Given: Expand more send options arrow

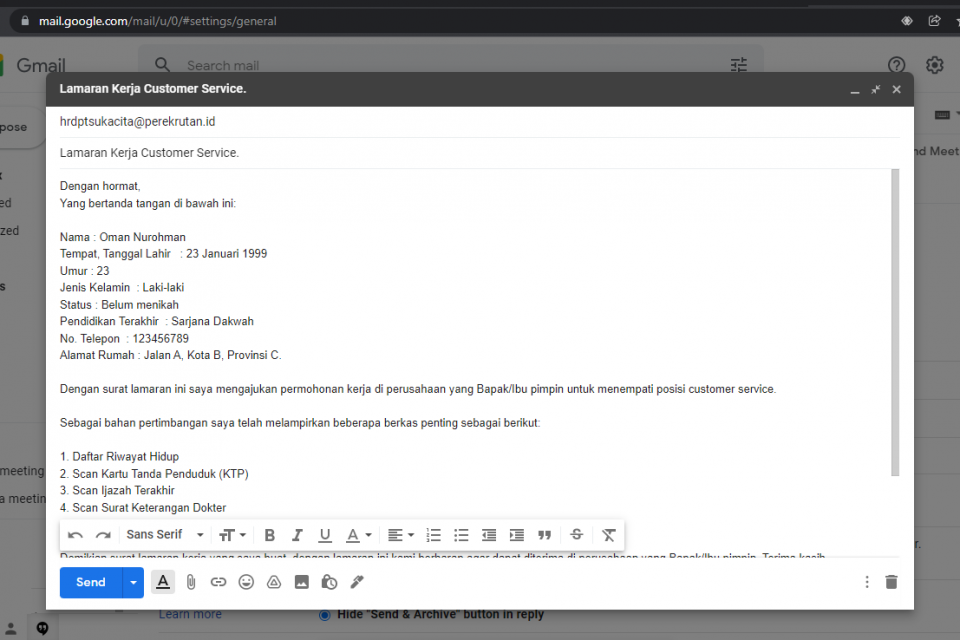Looking at the screenshot, I should (x=134, y=582).
